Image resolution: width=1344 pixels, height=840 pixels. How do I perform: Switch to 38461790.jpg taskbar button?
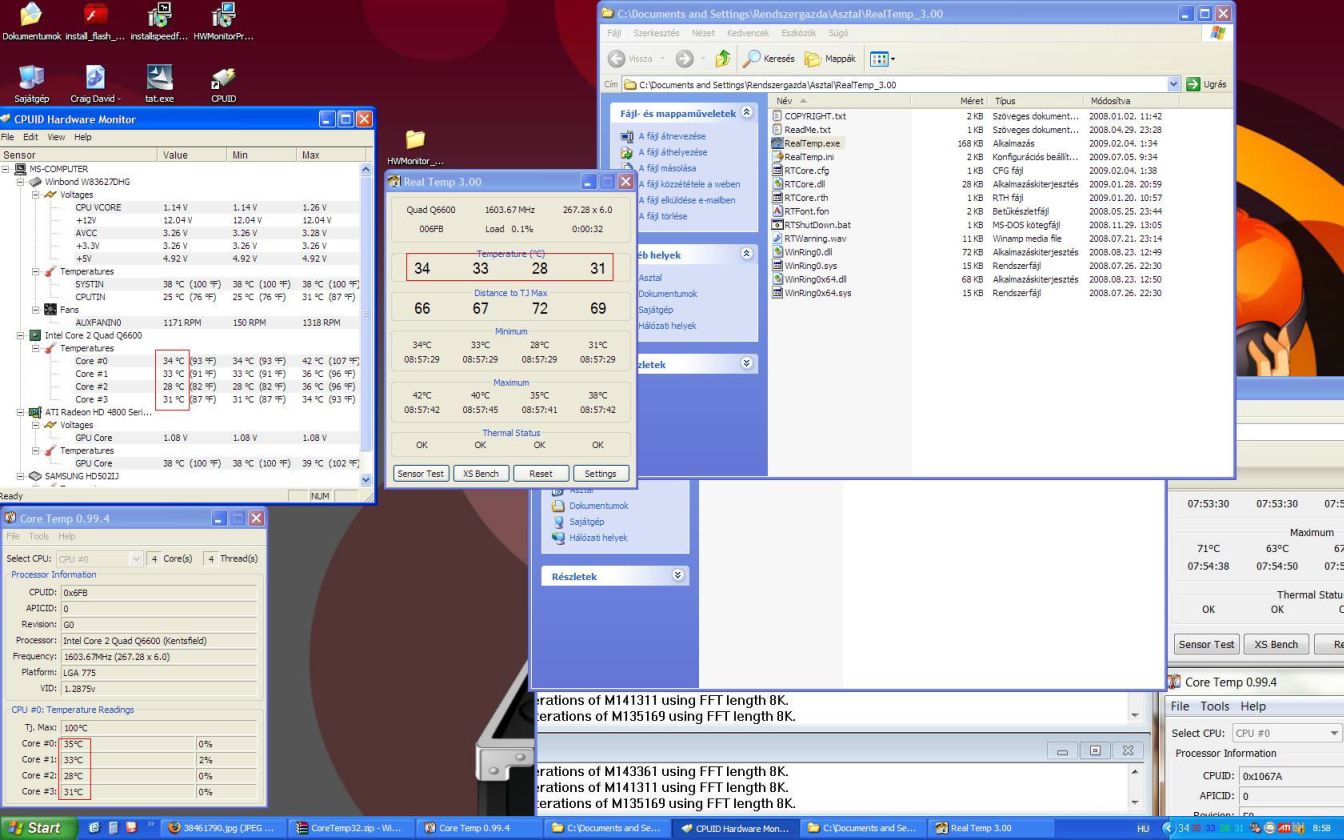click(224, 828)
